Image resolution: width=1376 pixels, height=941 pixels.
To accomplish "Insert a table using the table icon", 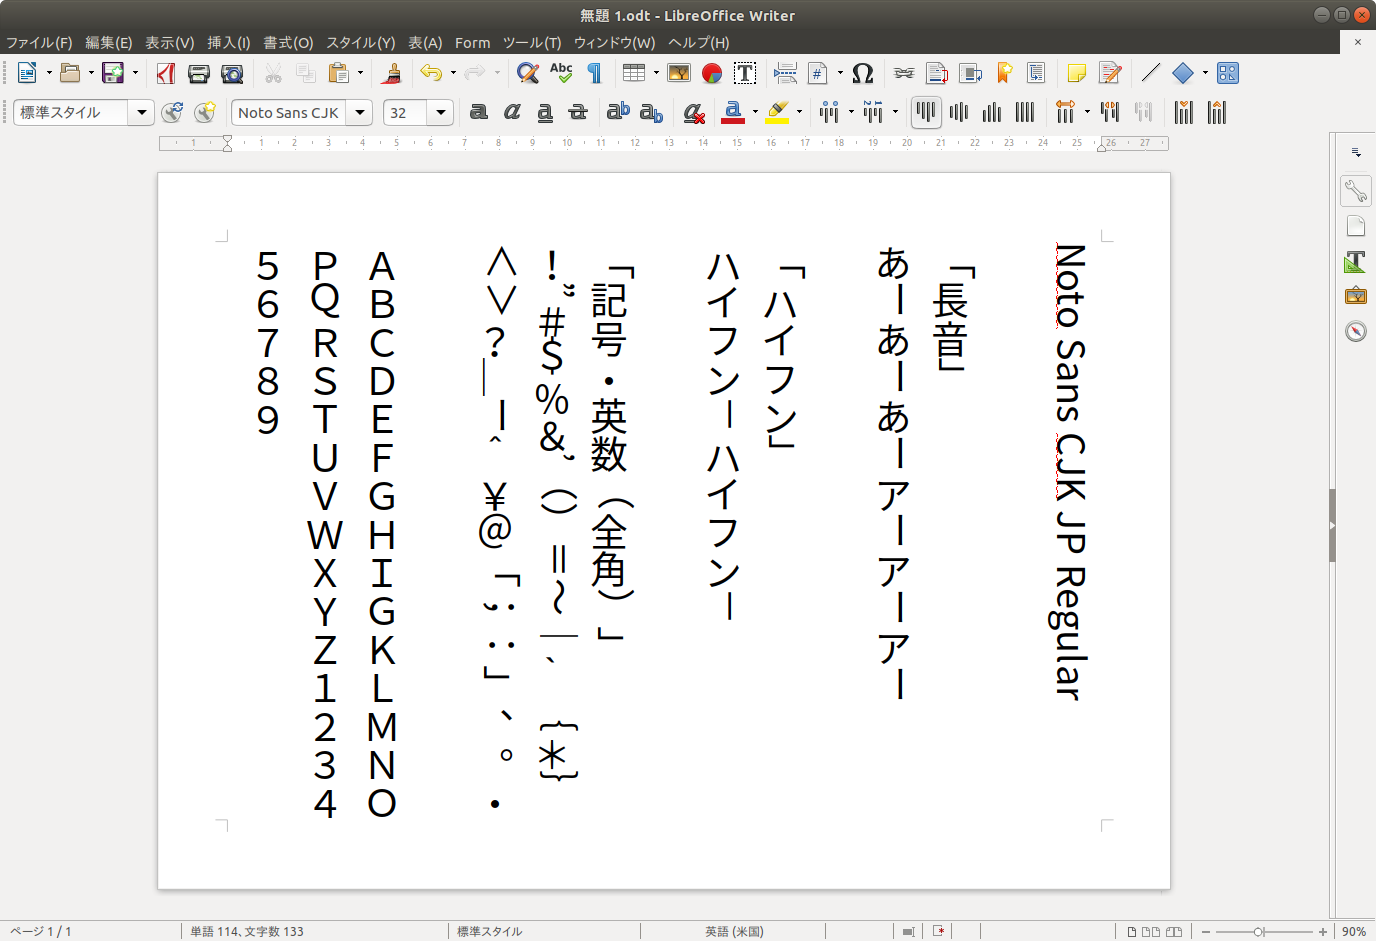I will (633, 73).
